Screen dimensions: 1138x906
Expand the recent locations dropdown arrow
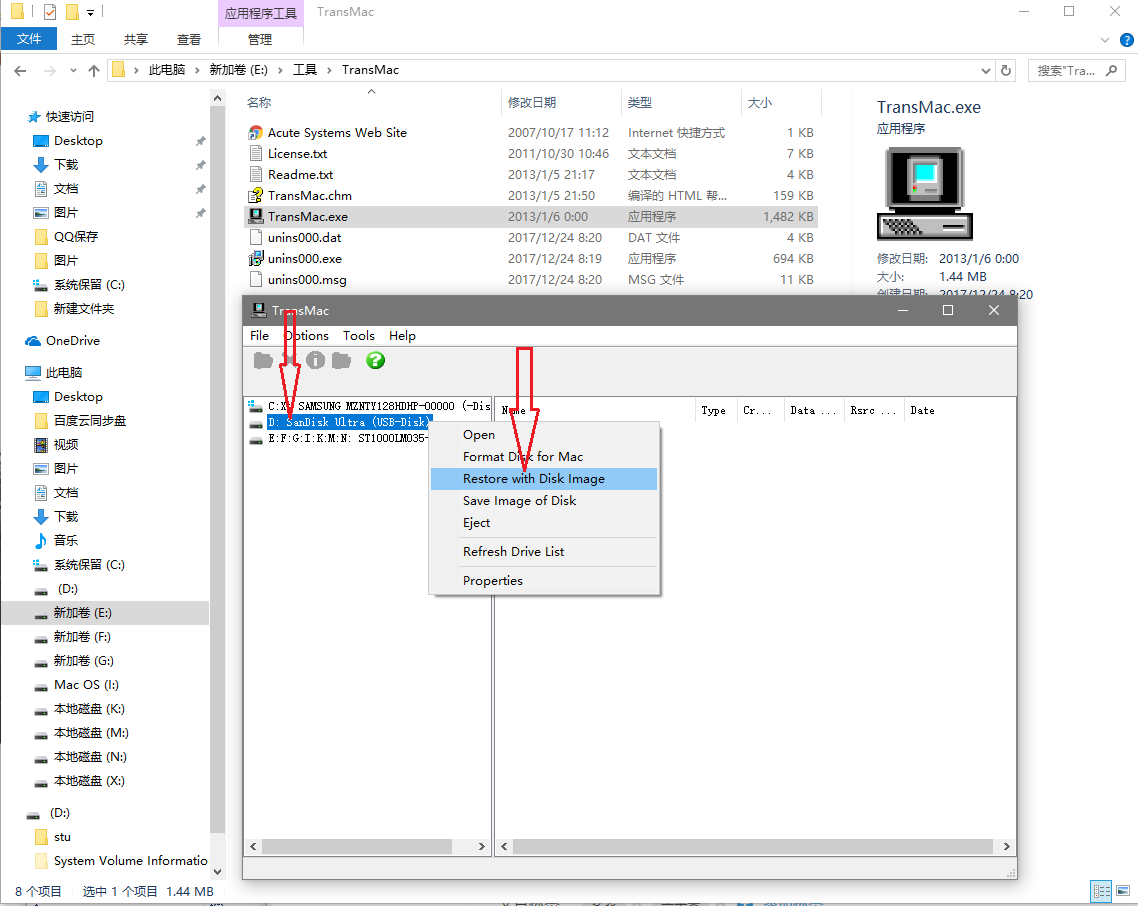[x=73, y=70]
